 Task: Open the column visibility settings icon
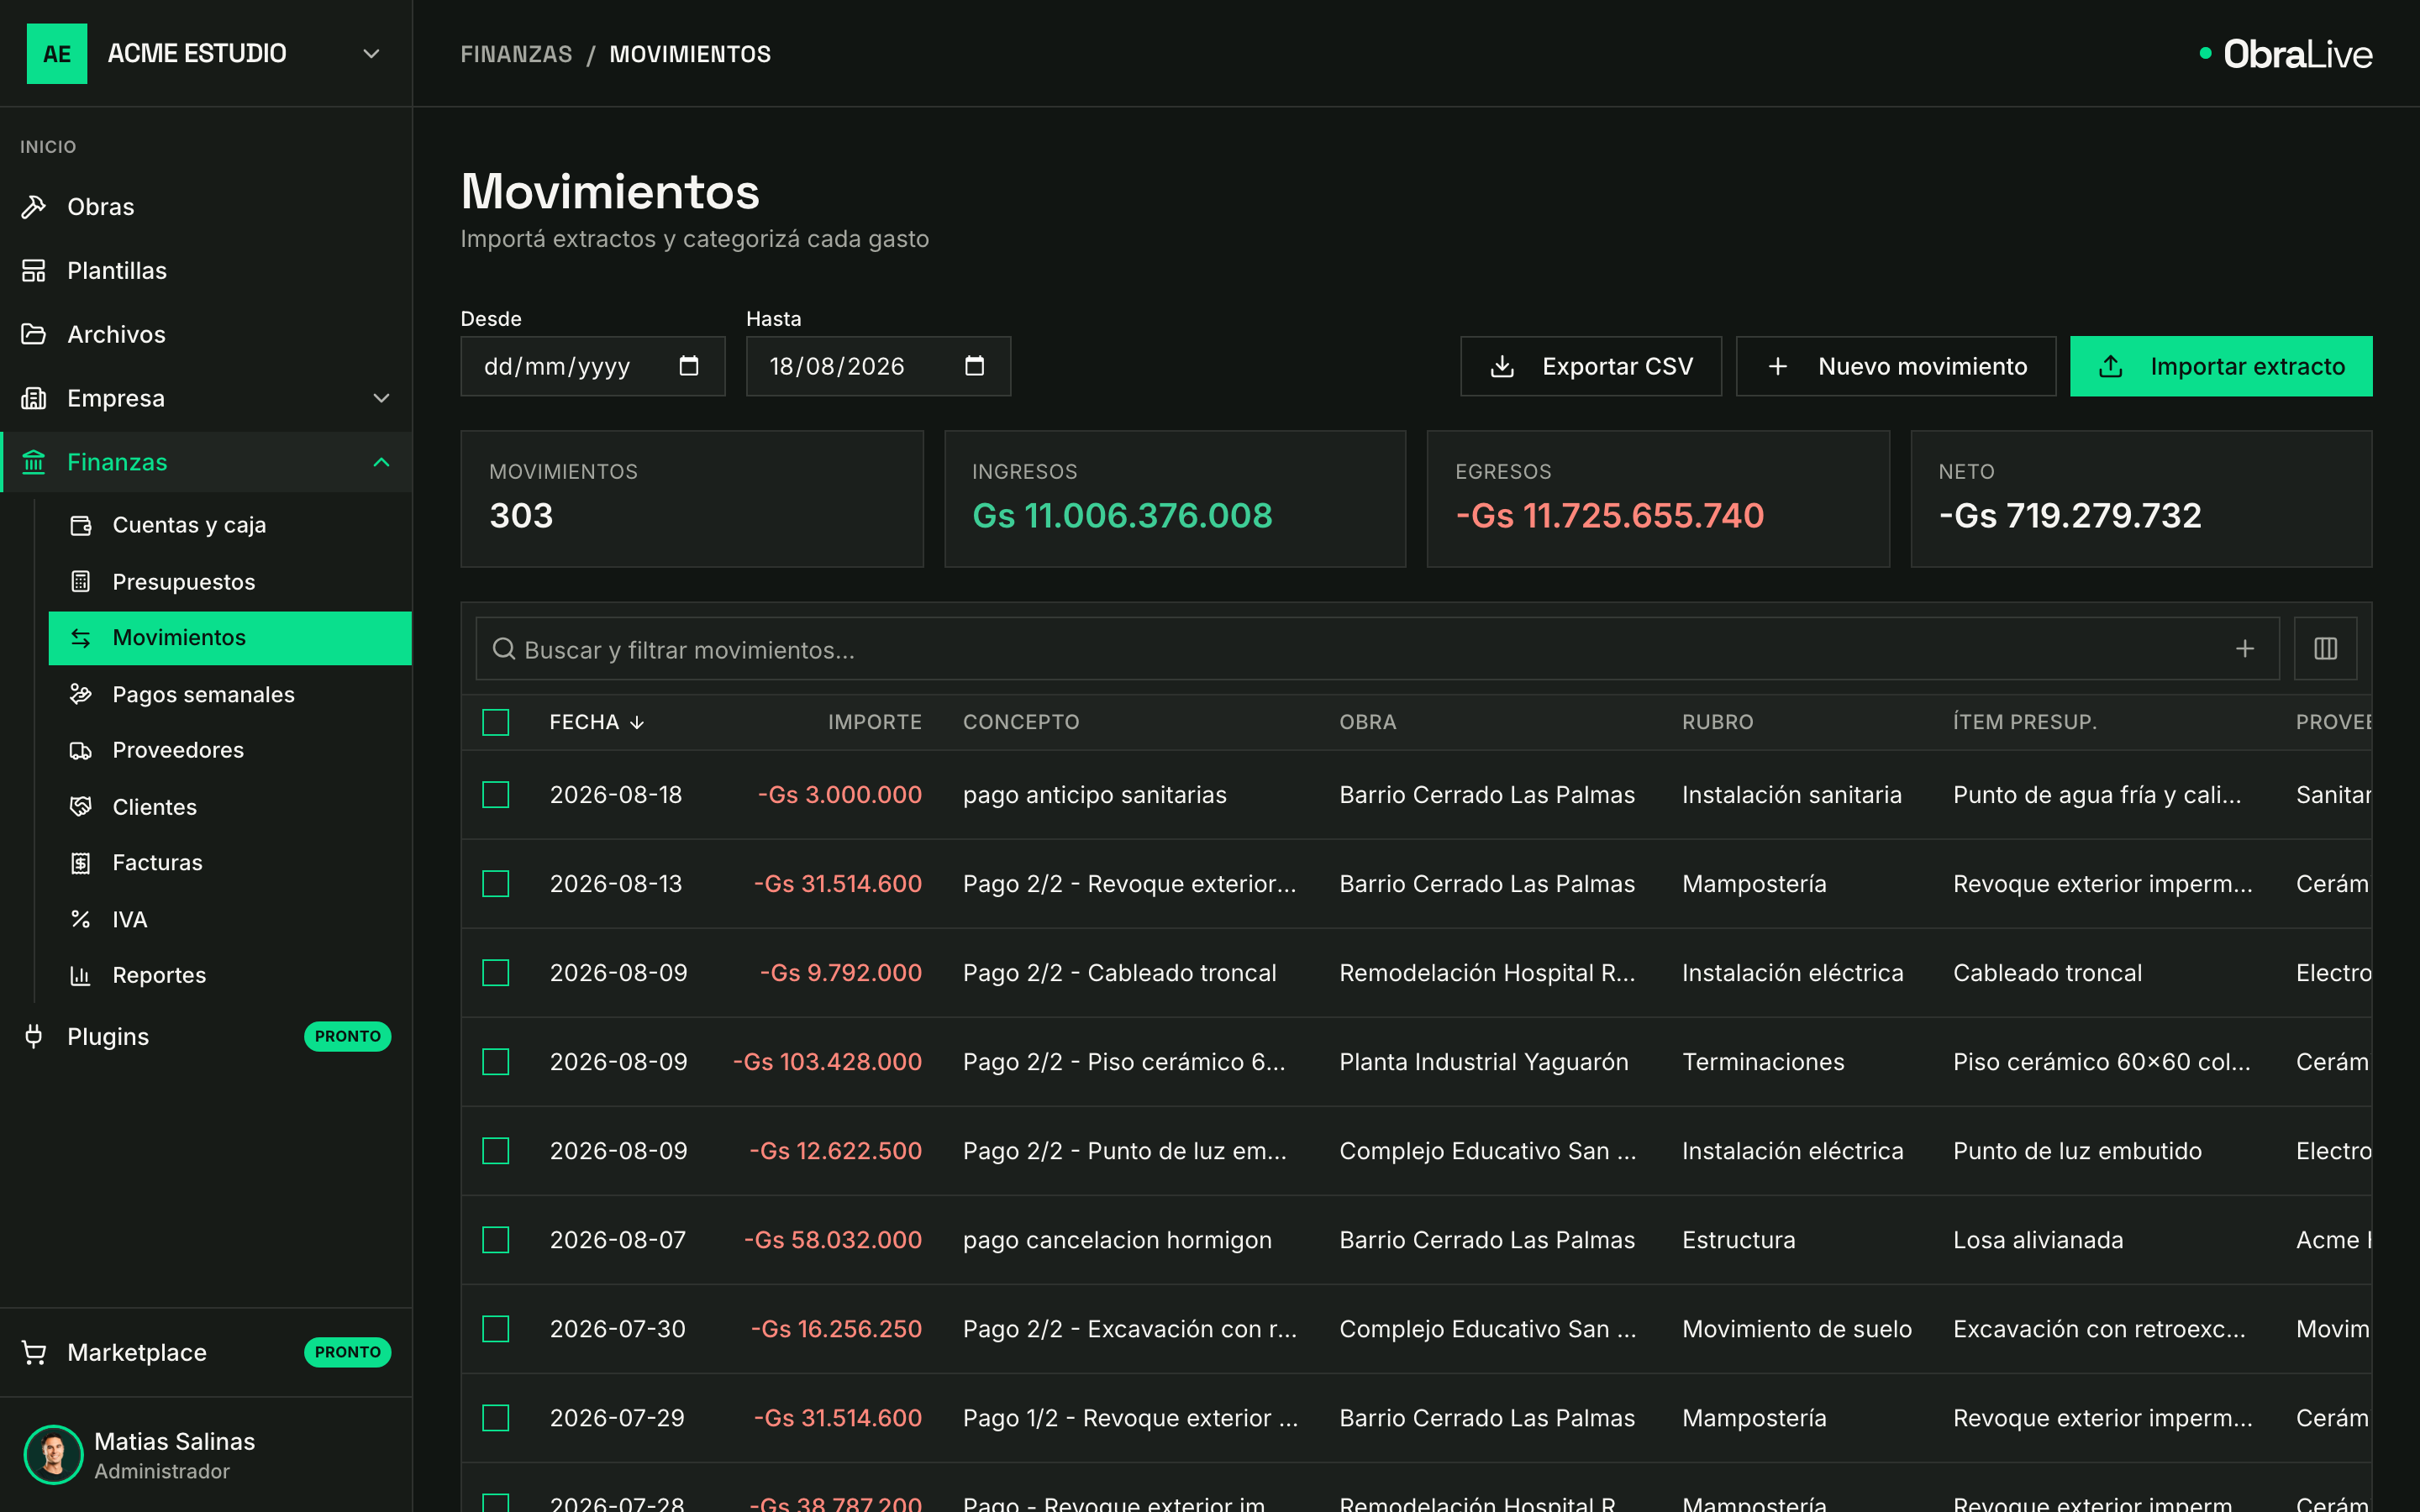[x=2325, y=649]
